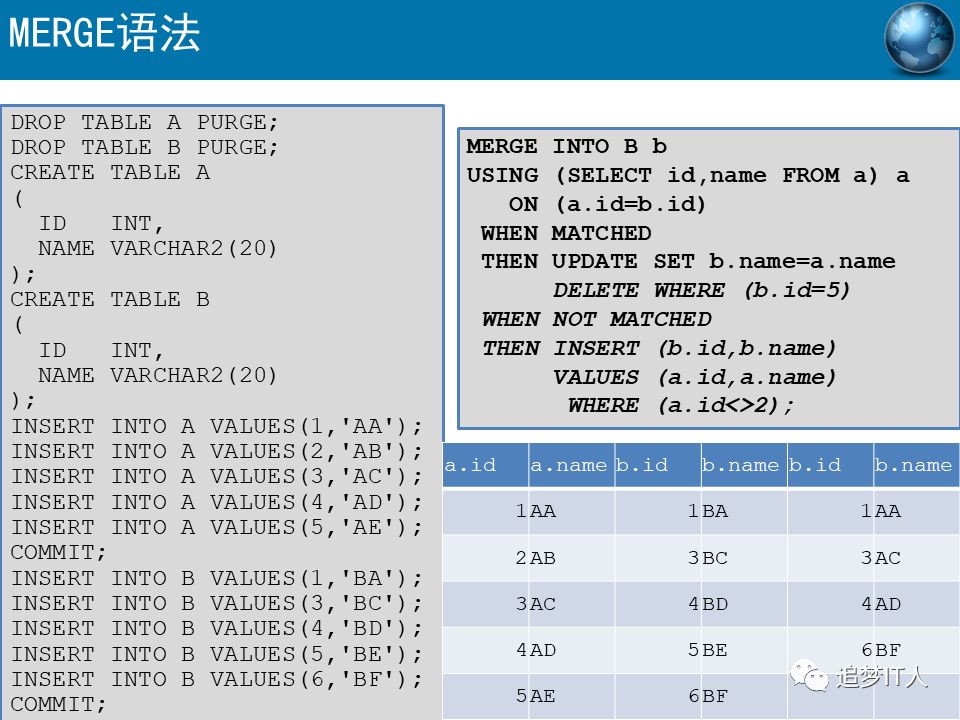Select the line 'DROP TABLE B PURGE;'
The image size is (960, 720).
pyautogui.click(x=144, y=148)
